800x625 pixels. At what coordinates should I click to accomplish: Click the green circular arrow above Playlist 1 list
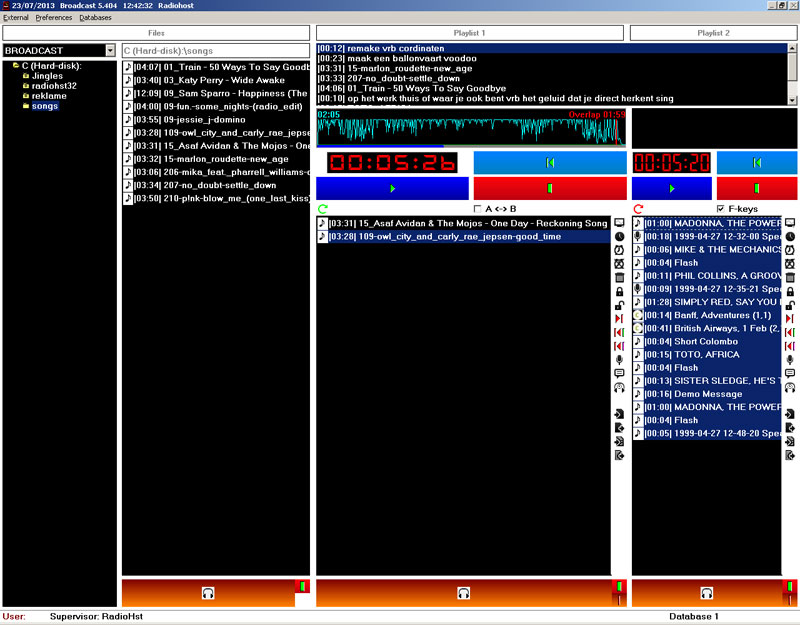click(322, 209)
